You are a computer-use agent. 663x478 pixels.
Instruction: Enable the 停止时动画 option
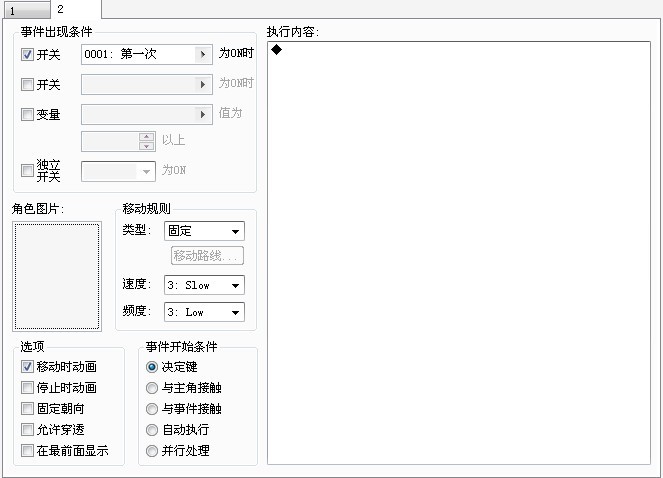click(x=27, y=387)
